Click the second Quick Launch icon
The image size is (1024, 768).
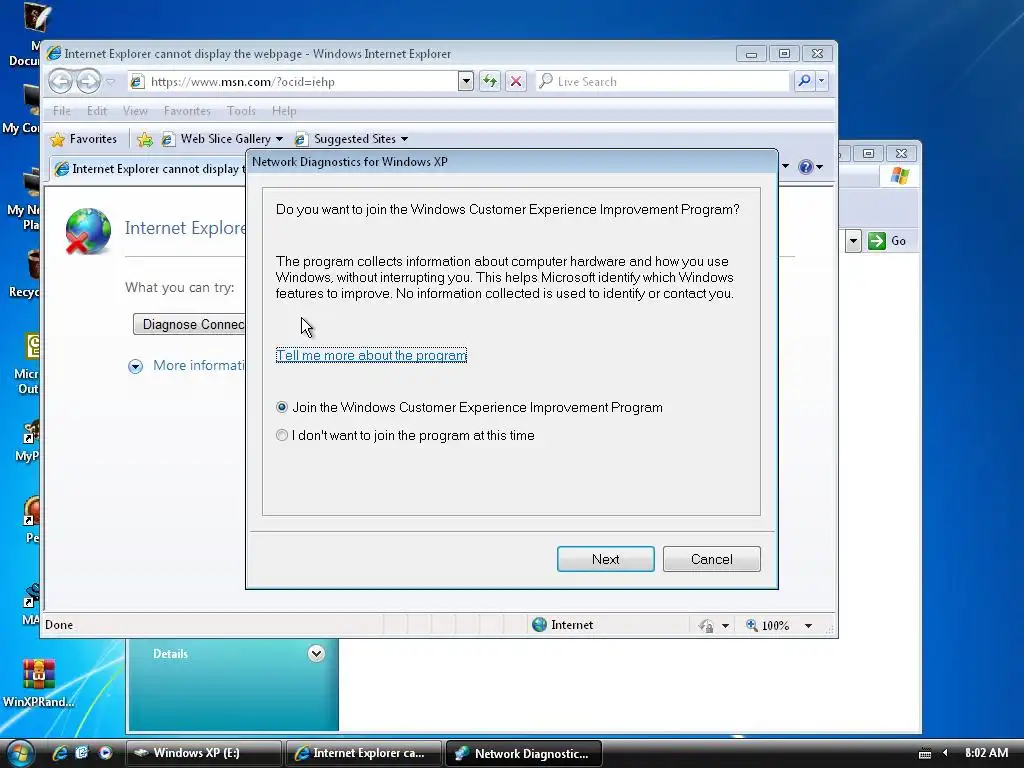[82, 752]
